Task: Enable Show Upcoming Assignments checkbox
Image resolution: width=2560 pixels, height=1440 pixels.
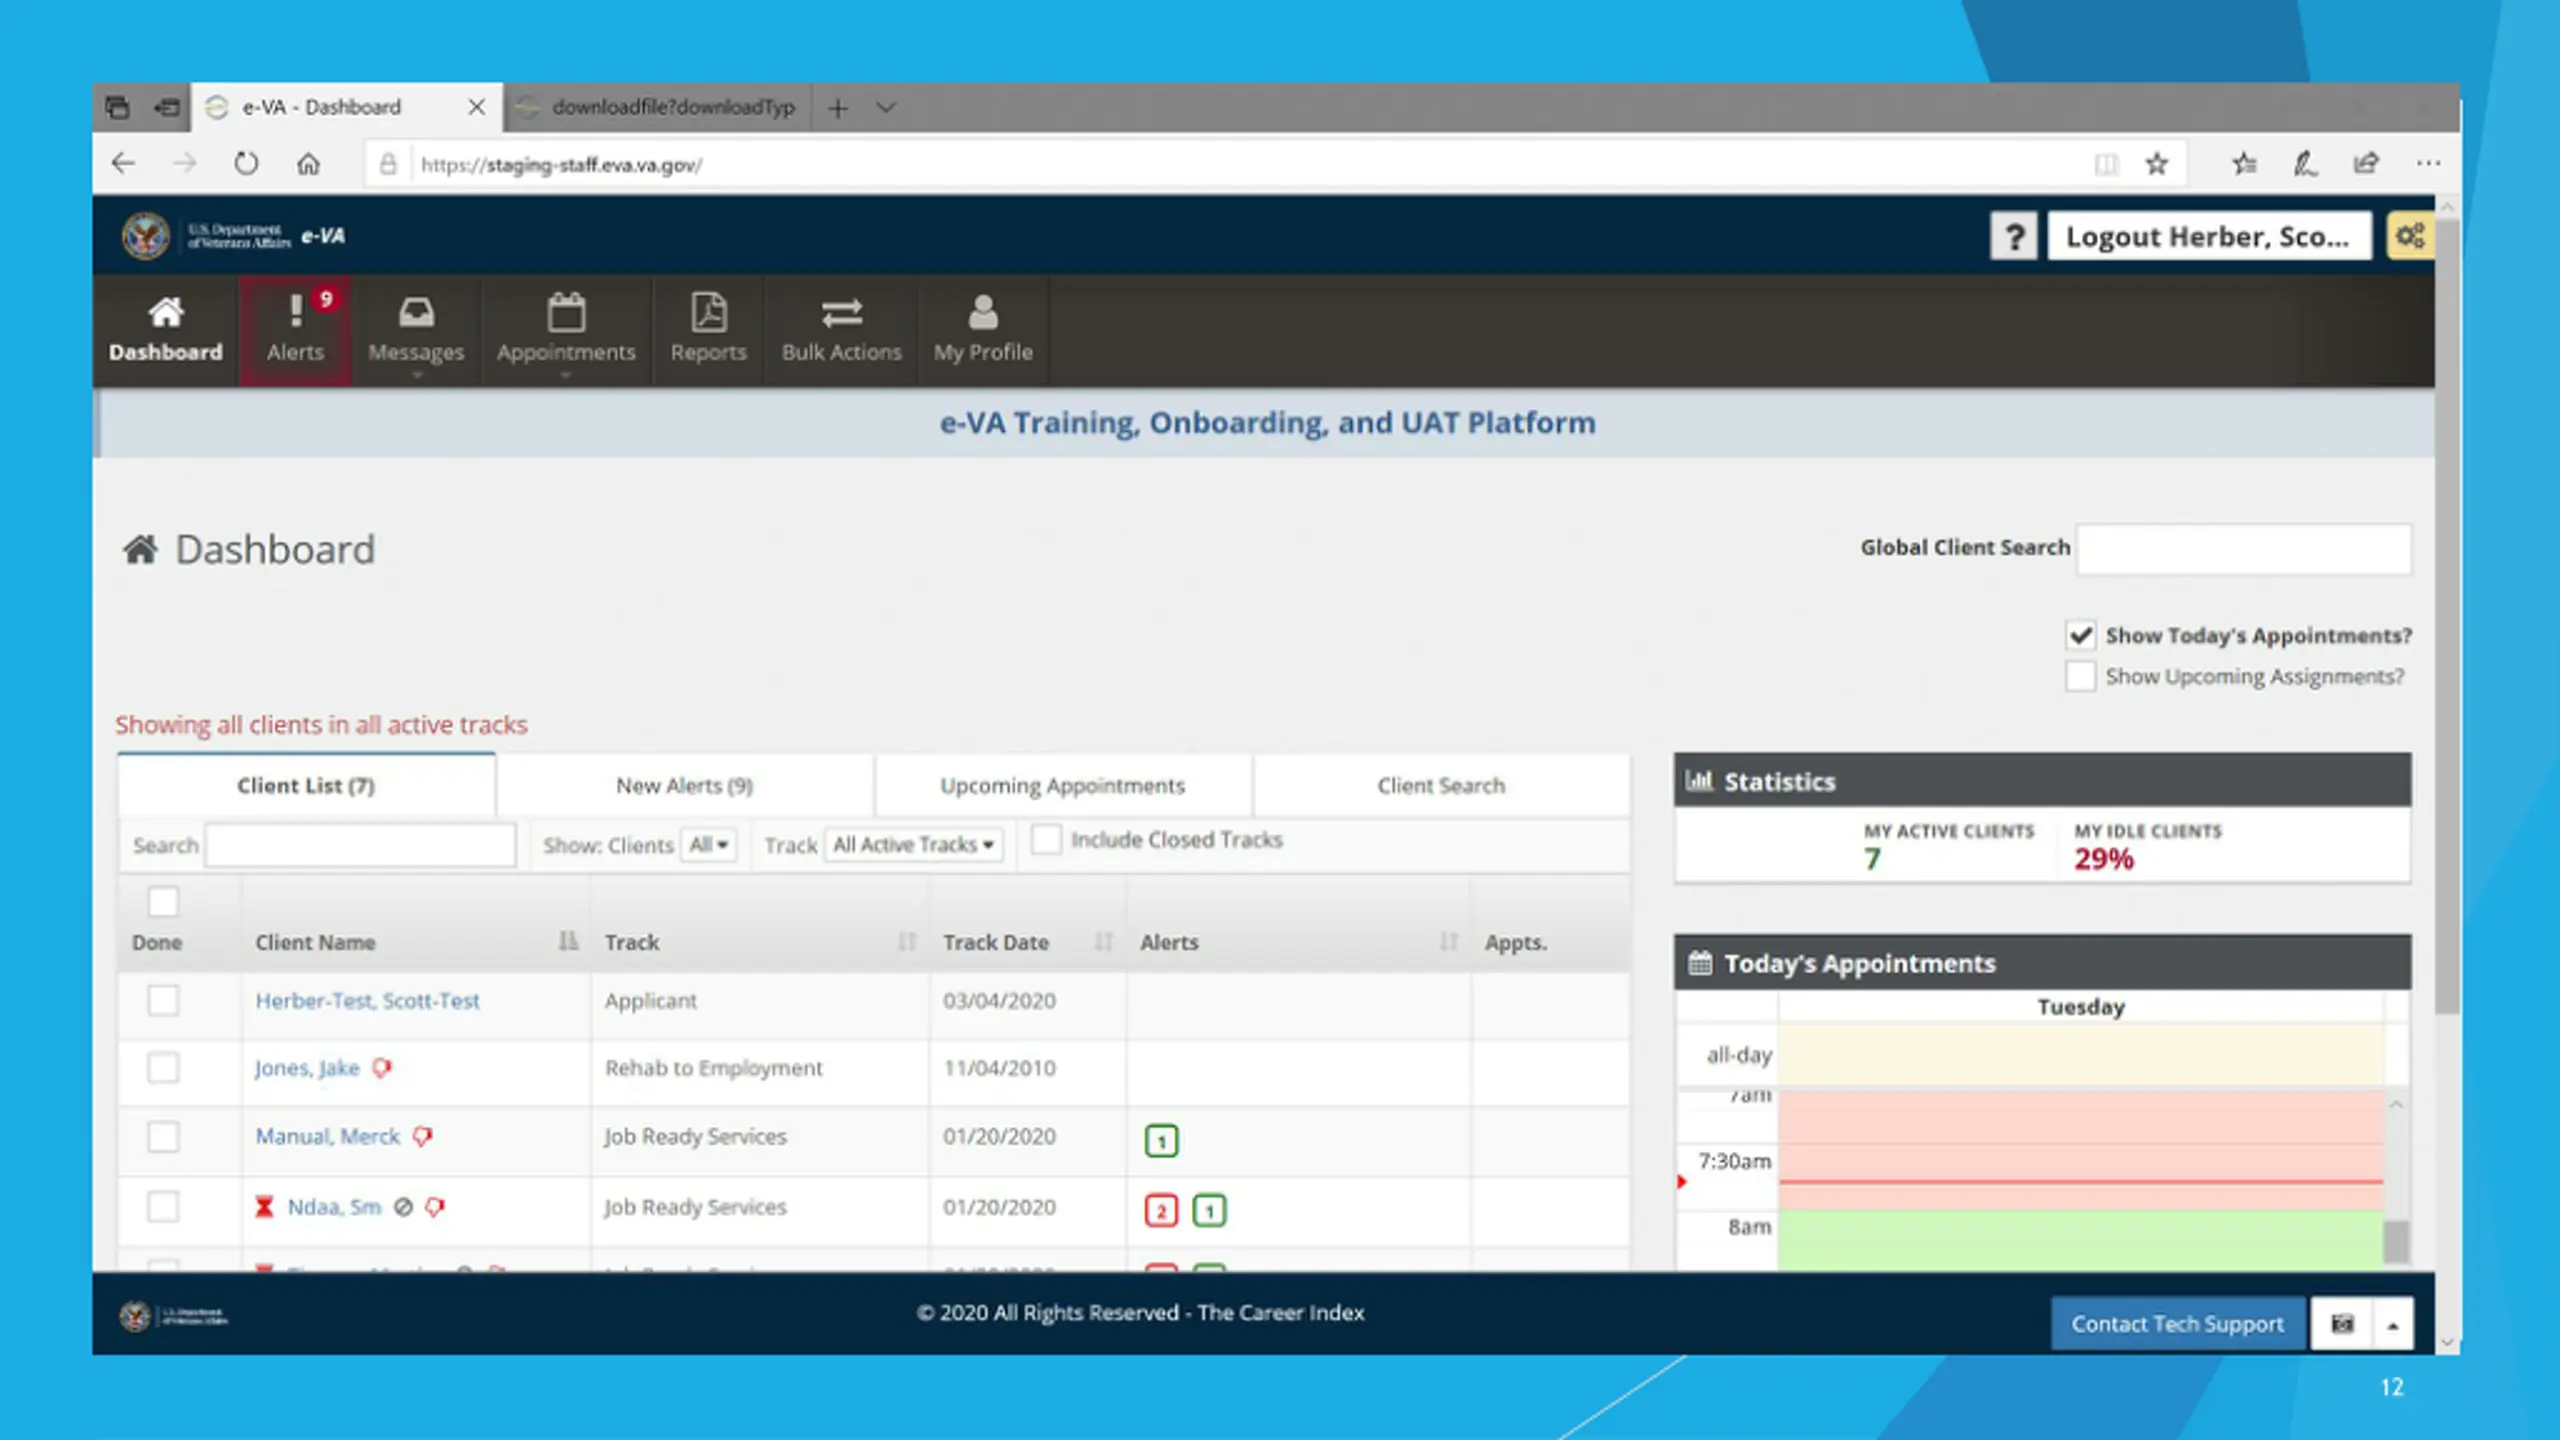Action: (2081, 676)
